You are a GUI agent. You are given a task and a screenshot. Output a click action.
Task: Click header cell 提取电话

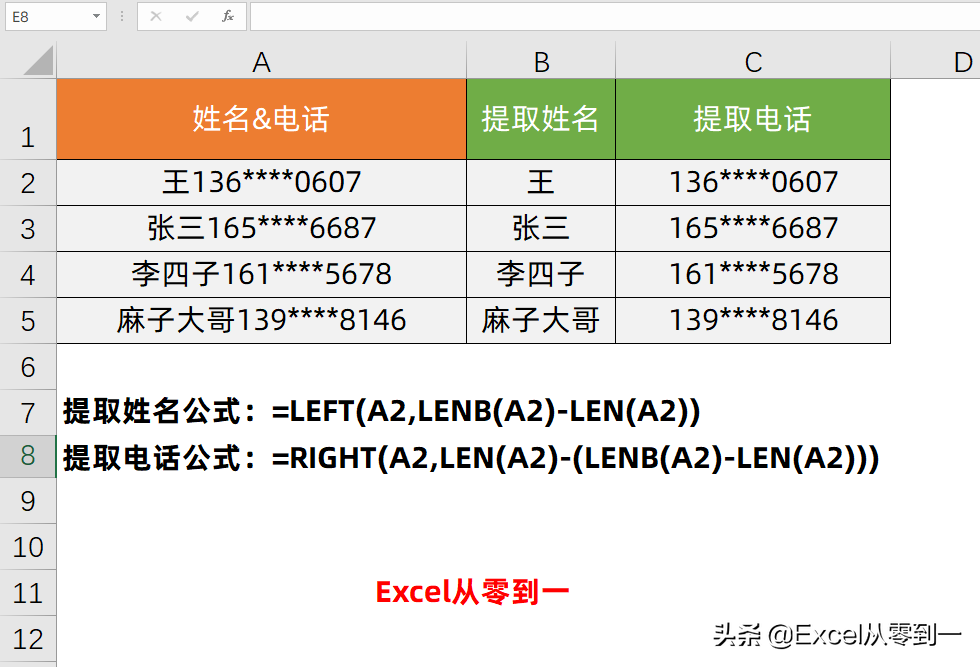[753, 119]
